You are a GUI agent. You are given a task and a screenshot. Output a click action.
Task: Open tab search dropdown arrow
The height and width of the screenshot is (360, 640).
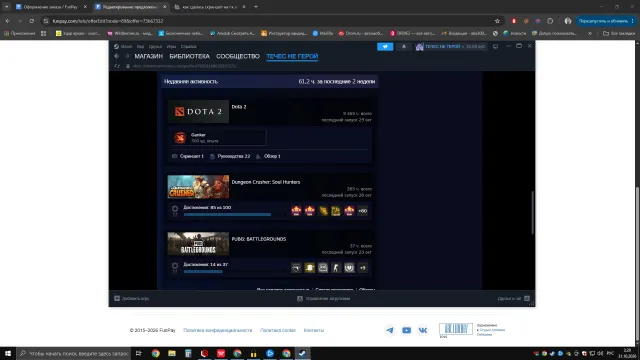(6, 7)
